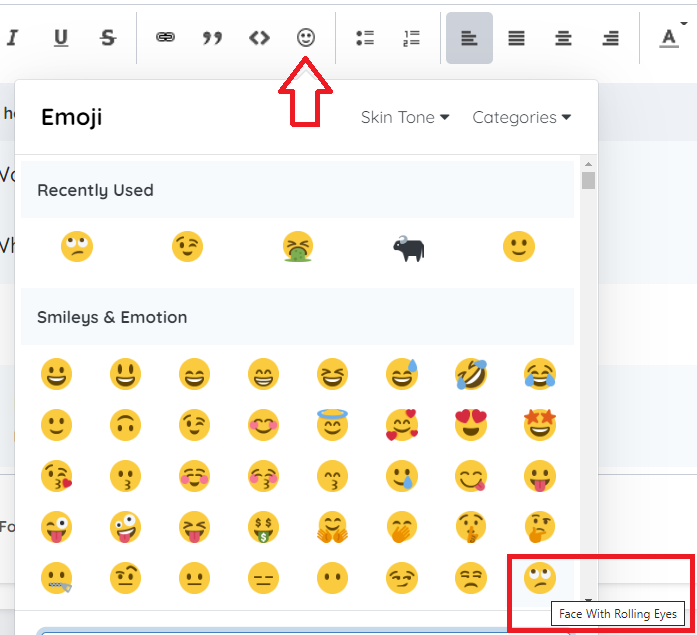
Task: Insert a code block
Action: [x=259, y=38]
